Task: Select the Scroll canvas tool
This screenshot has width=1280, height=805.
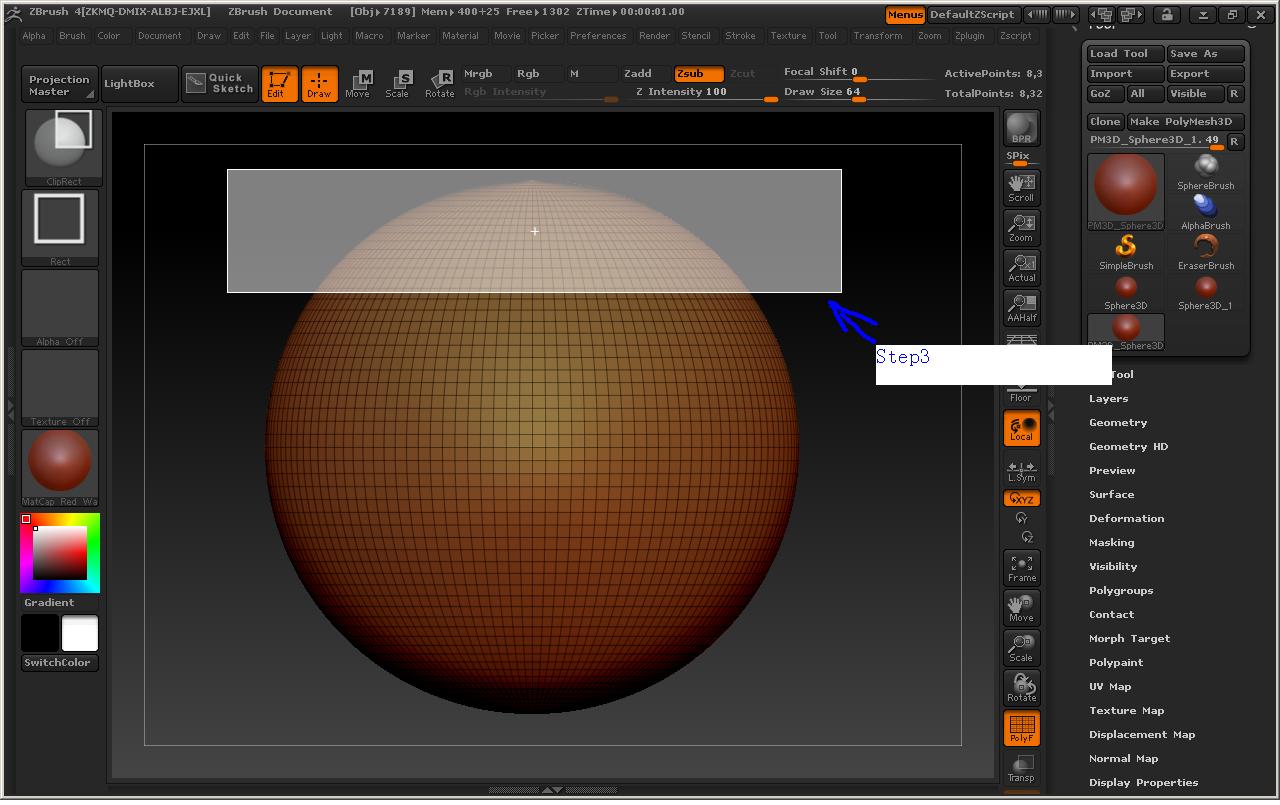Action: (1021, 187)
